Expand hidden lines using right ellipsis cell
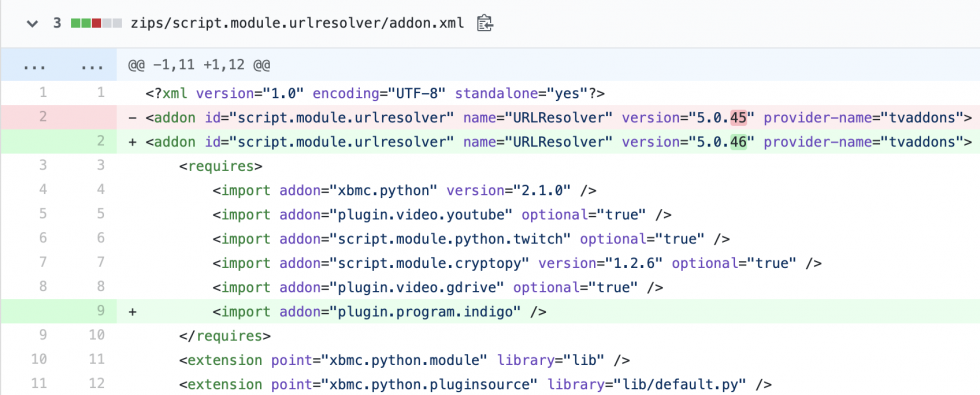The height and width of the screenshot is (395, 980). 88,65
